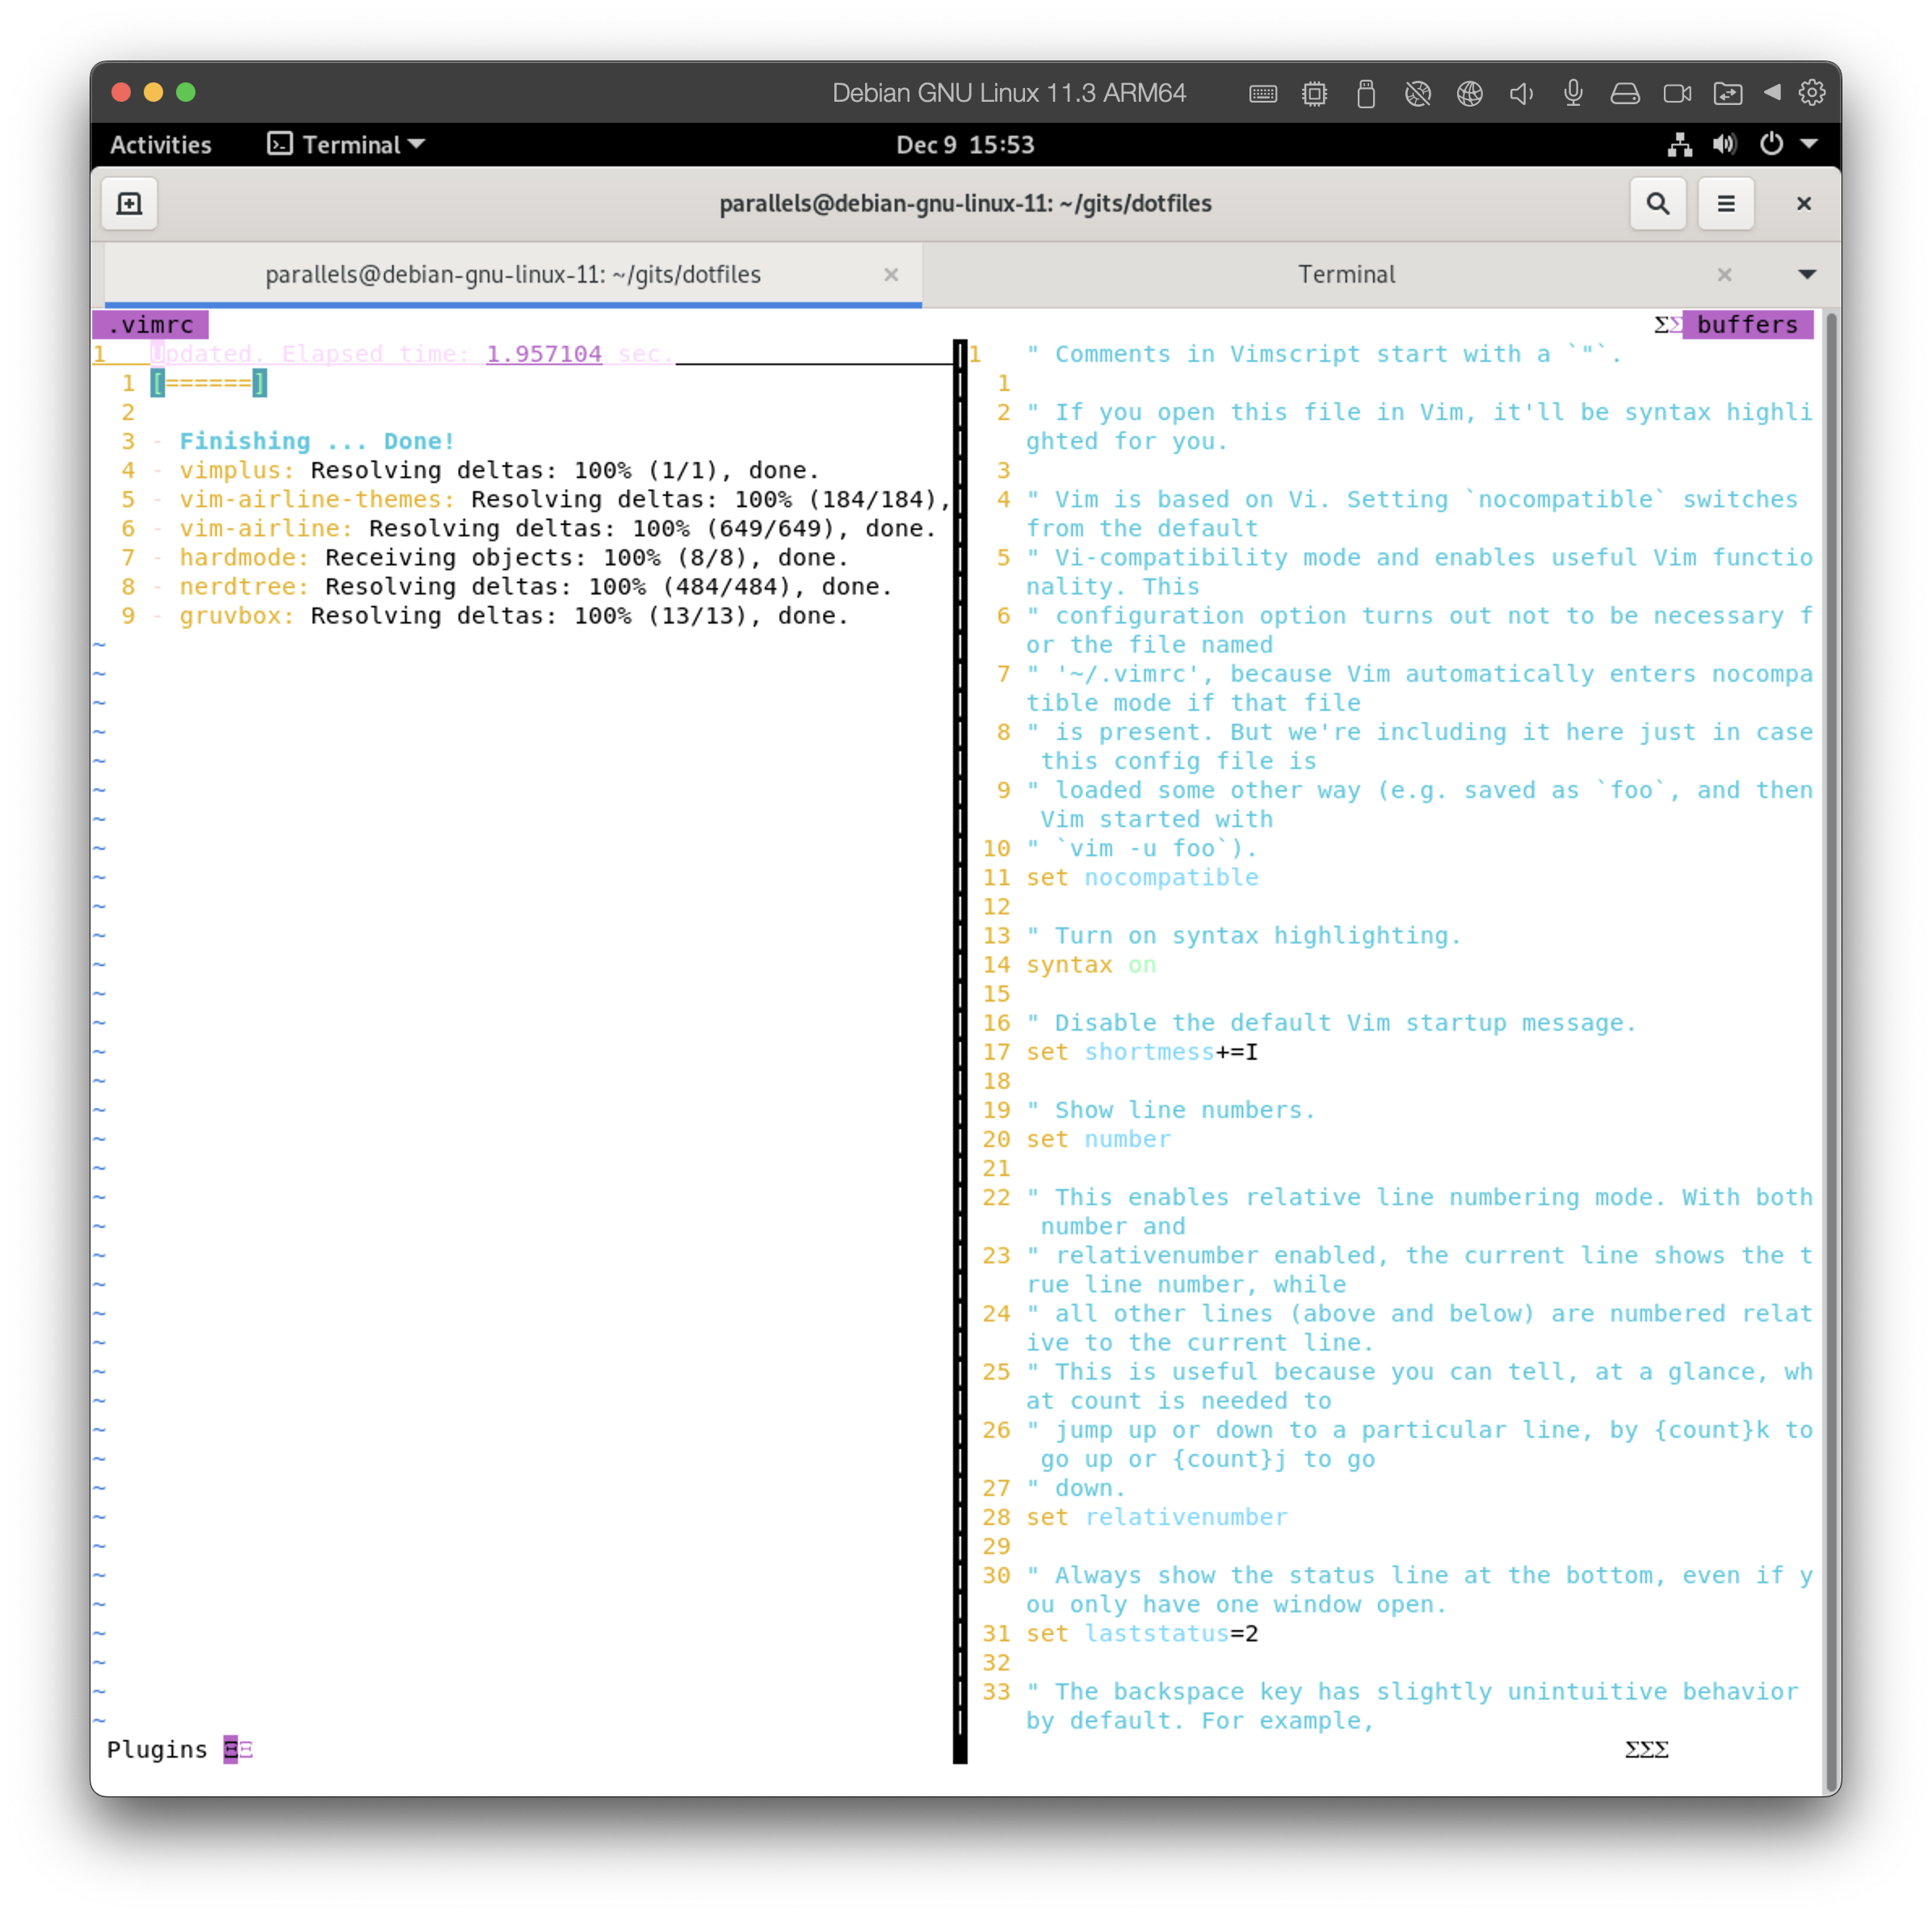Close the dotfiles terminal tab
Image resolution: width=1932 pixels, height=1916 pixels.
[890, 274]
